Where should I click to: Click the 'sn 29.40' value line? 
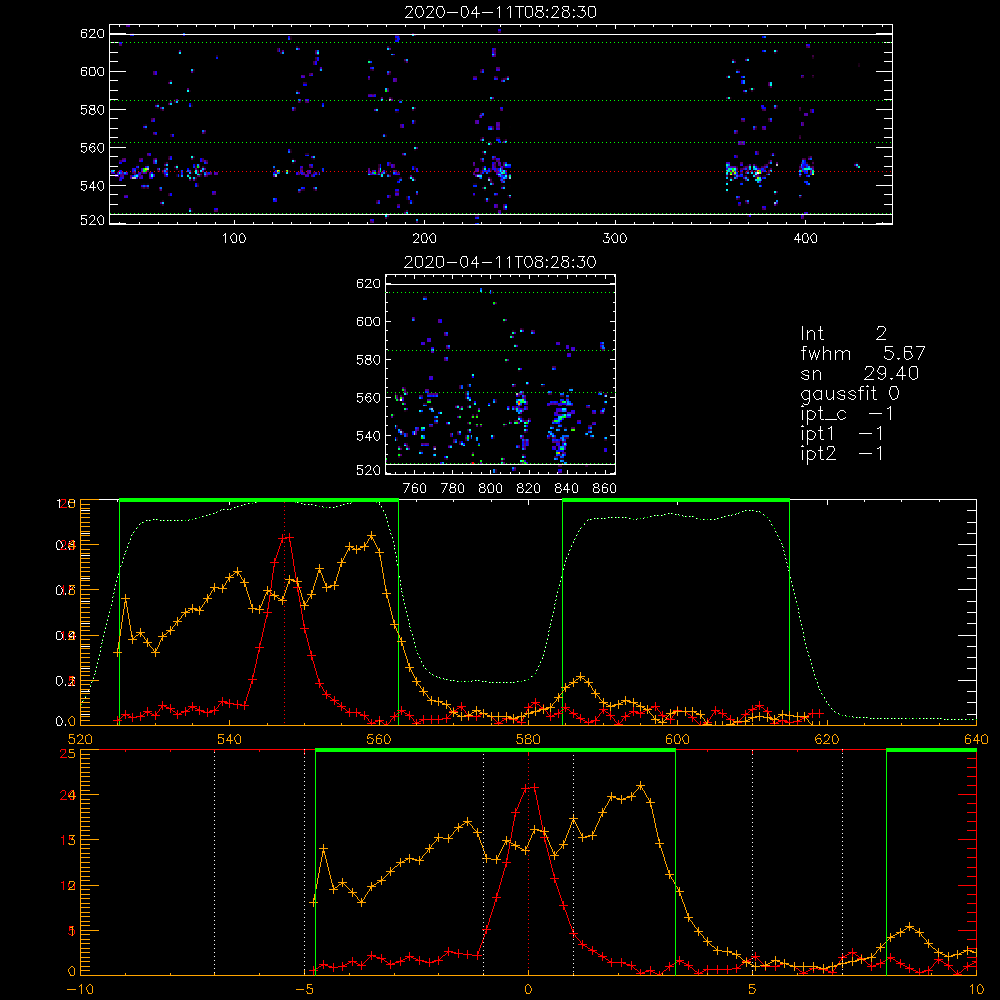[x=860, y=374]
